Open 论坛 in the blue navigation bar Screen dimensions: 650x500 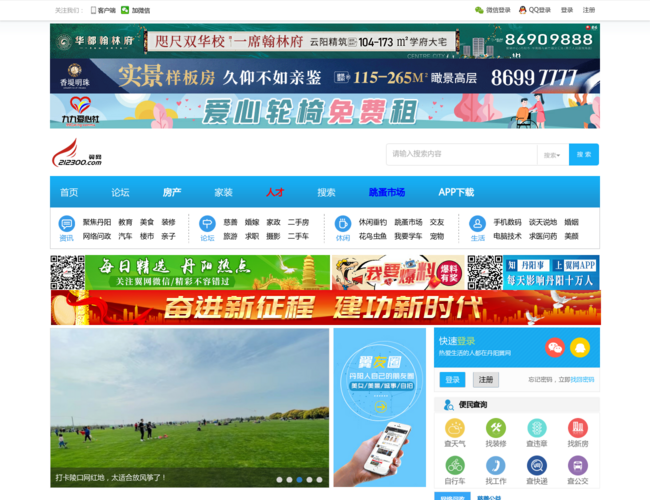point(120,192)
